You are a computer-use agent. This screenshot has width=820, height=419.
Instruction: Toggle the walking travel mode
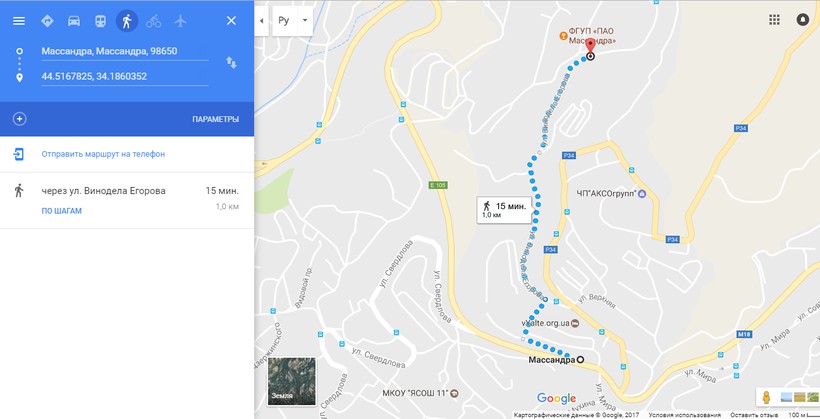127,21
